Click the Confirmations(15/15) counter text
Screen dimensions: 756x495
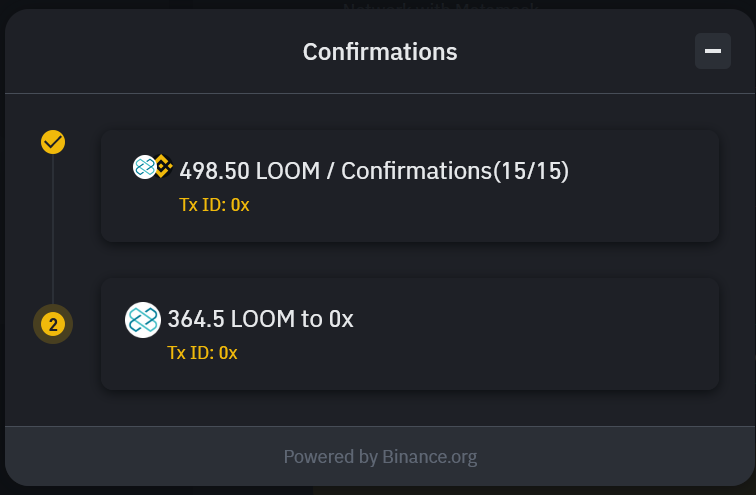click(x=455, y=171)
